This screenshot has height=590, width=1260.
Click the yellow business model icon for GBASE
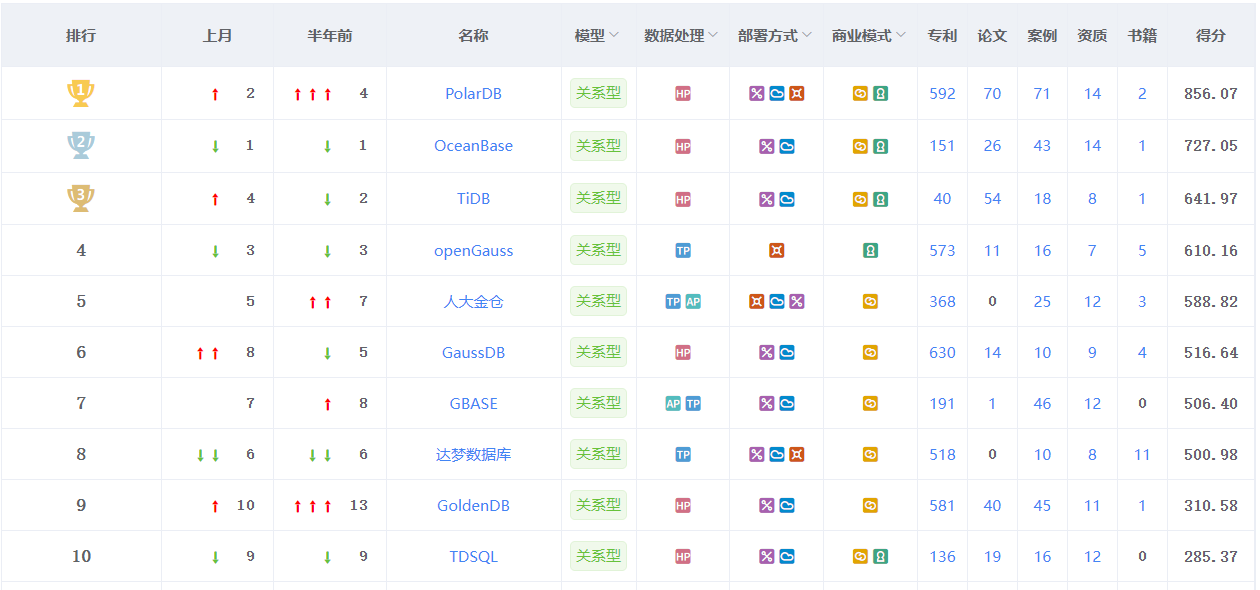click(x=870, y=404)
